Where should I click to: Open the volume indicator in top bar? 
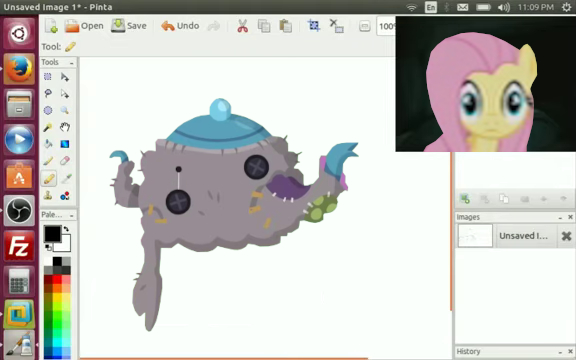(503, 7)
